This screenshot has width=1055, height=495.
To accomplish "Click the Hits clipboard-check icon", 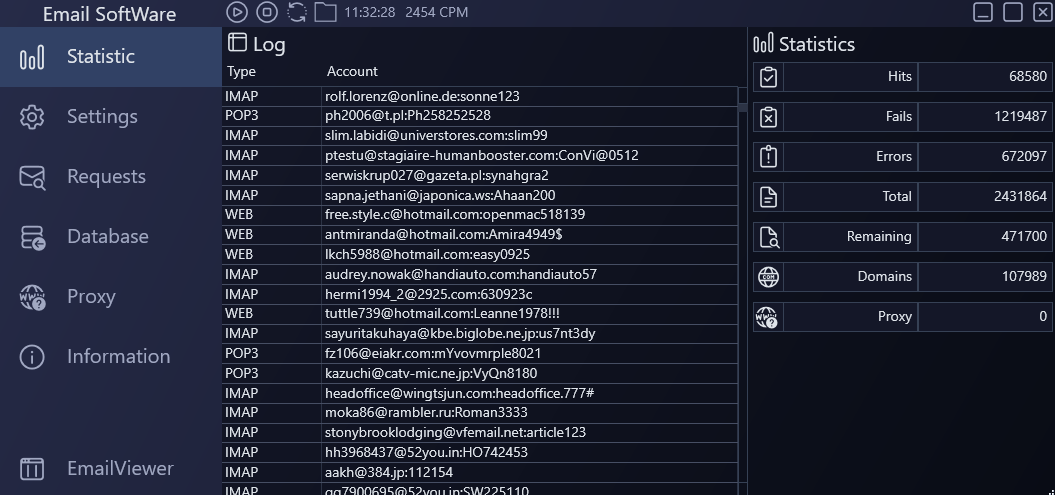I will [768, 77].
